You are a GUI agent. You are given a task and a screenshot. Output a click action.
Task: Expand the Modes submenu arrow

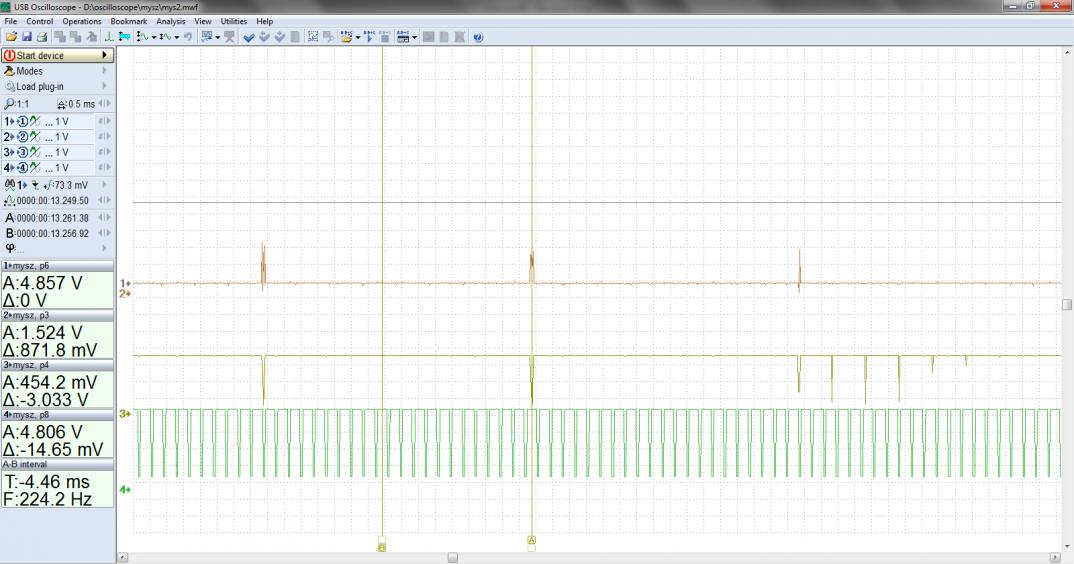(x=104, y=71)
